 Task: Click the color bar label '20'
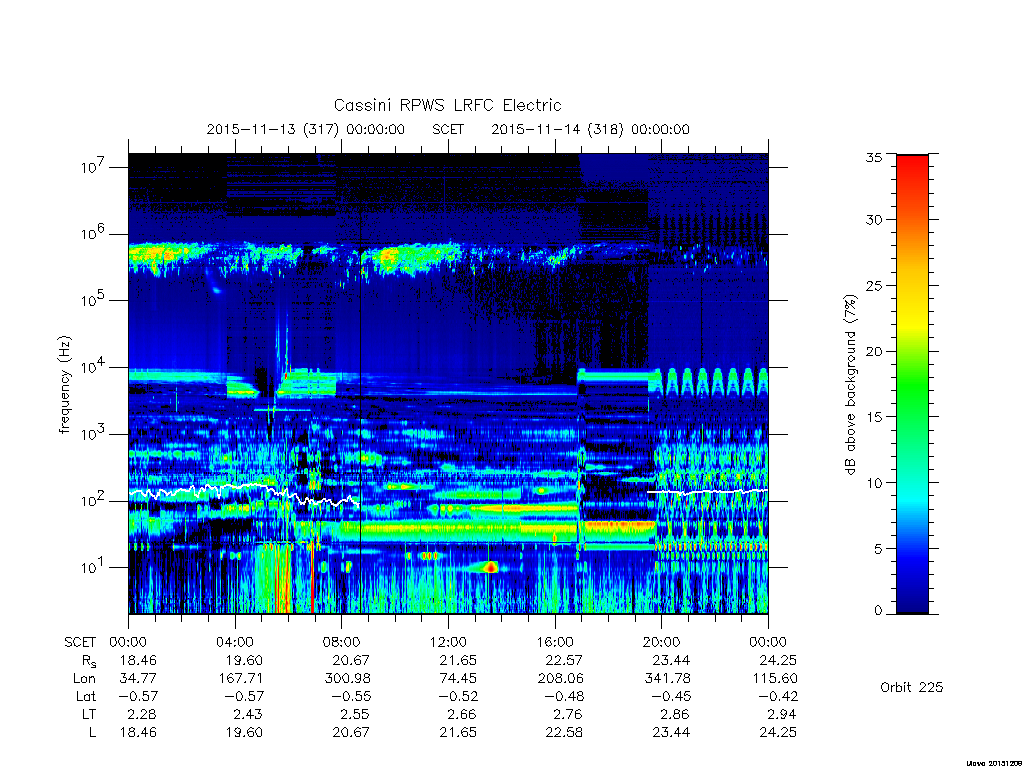pyautogui.click(x=874, y=351)
